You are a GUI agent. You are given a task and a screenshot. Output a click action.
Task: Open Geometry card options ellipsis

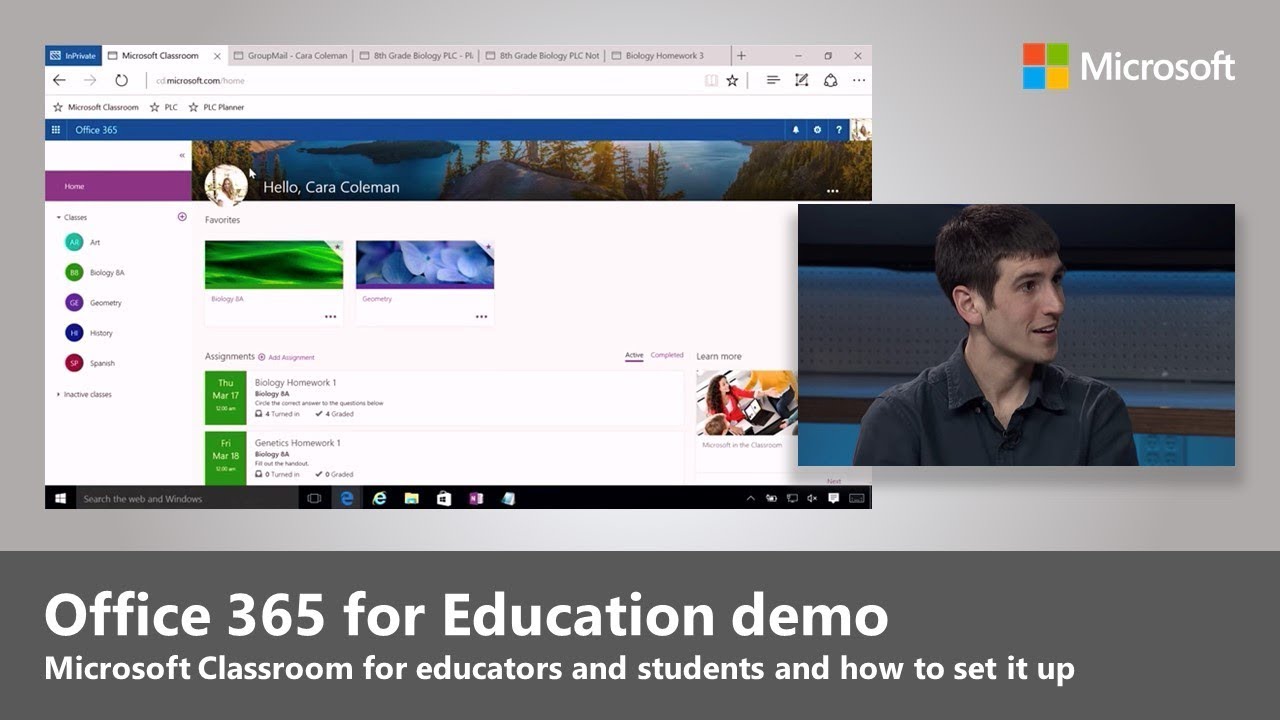481,316
